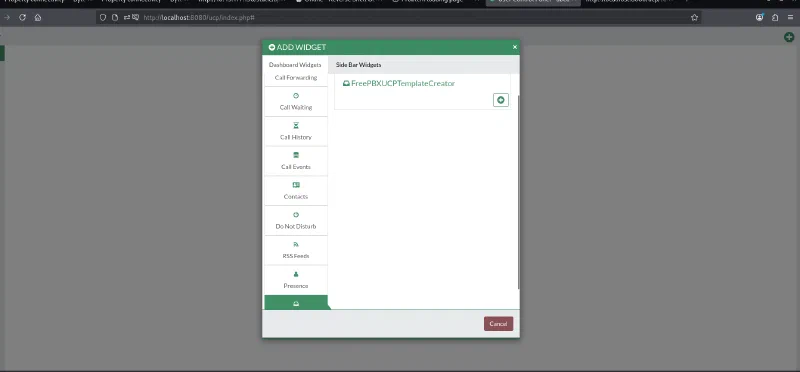Select Call Waiting widget category

tap(295, 102)
